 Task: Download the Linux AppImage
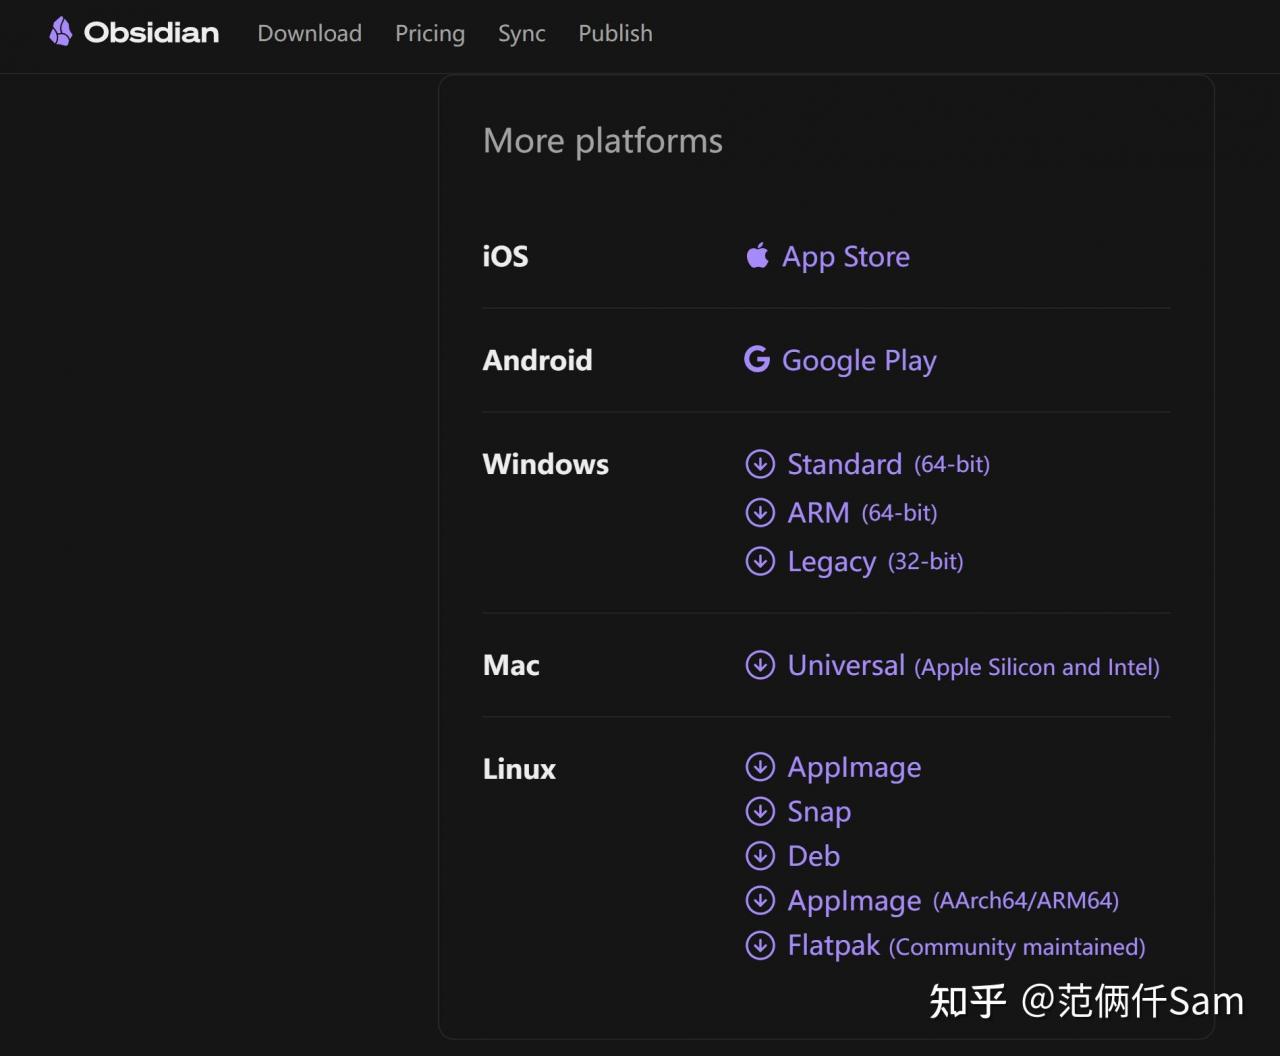click(854, 768)
